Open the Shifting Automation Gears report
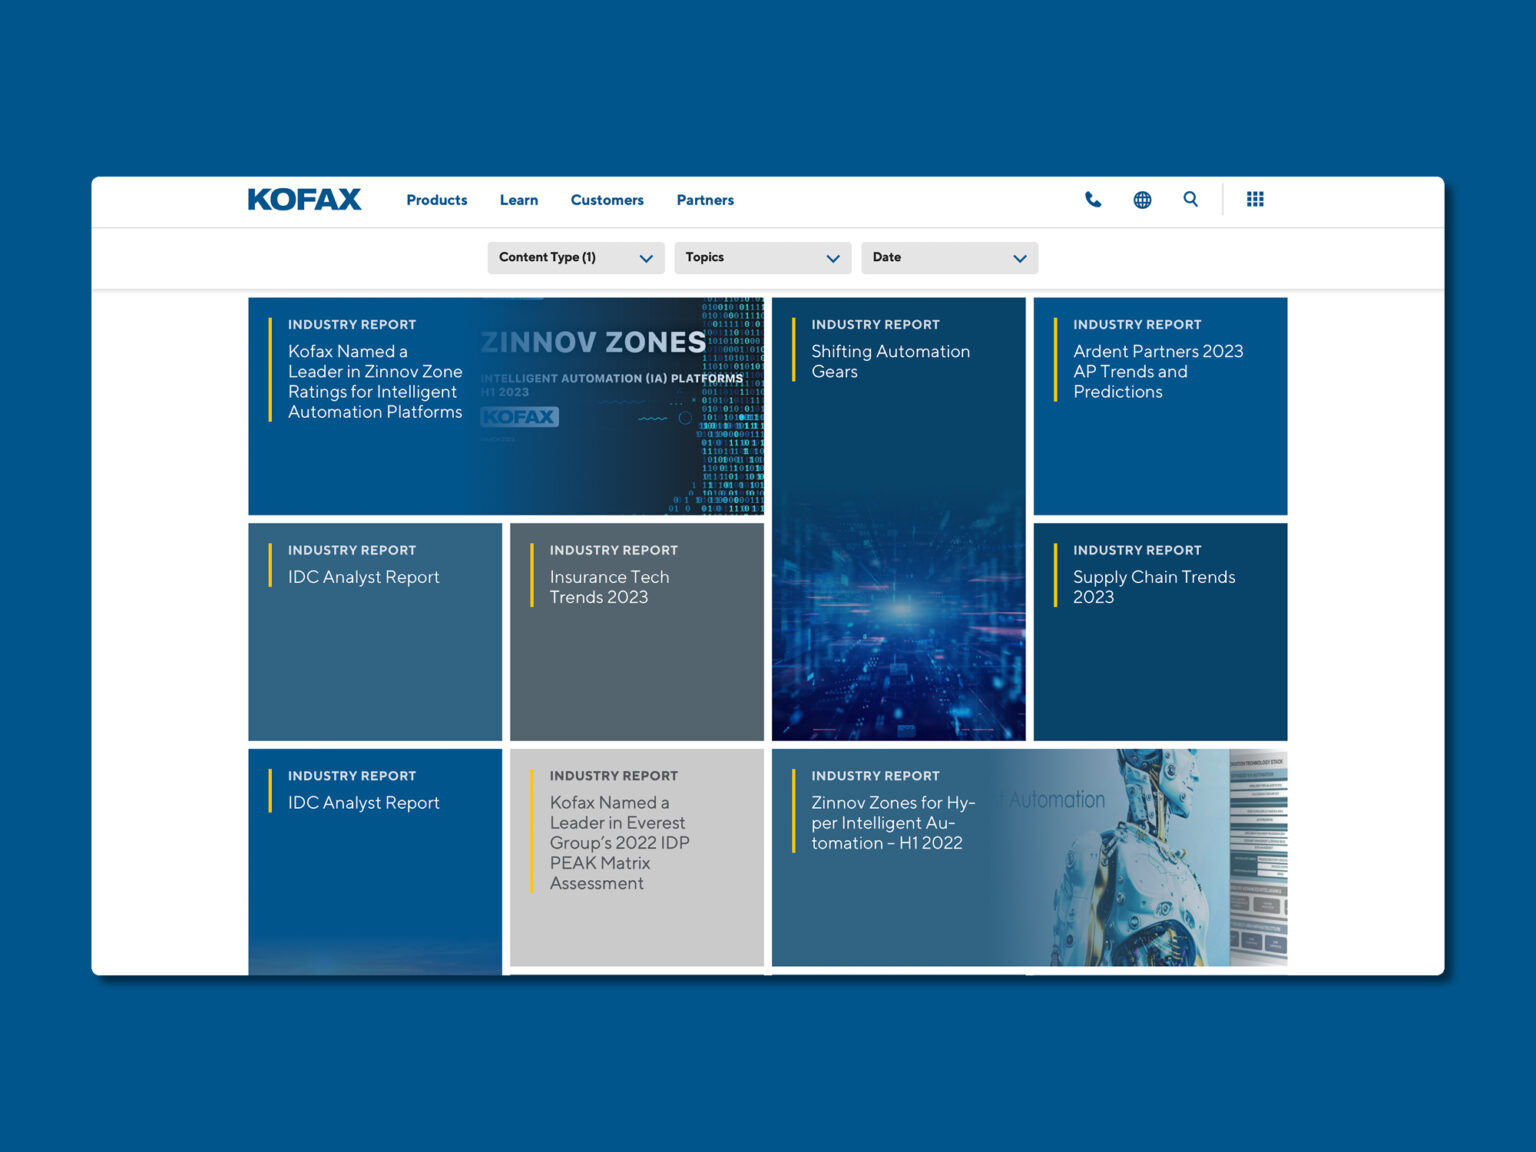 pos(890,362)
